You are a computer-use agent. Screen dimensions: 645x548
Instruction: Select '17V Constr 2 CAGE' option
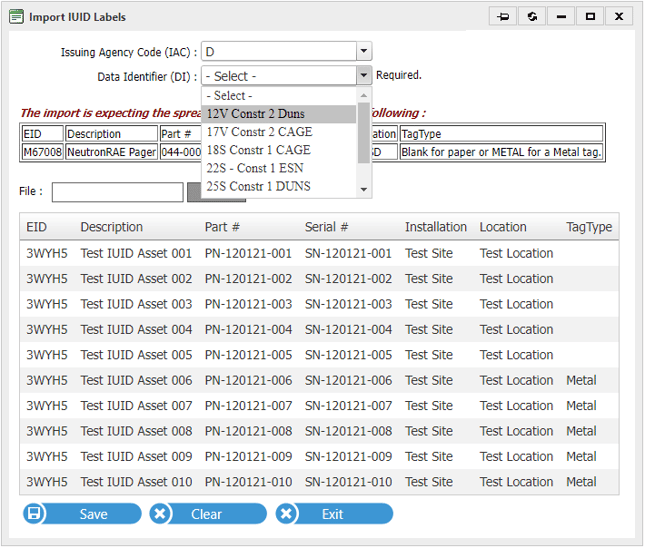pyautogui.click(x=279, y=132)
